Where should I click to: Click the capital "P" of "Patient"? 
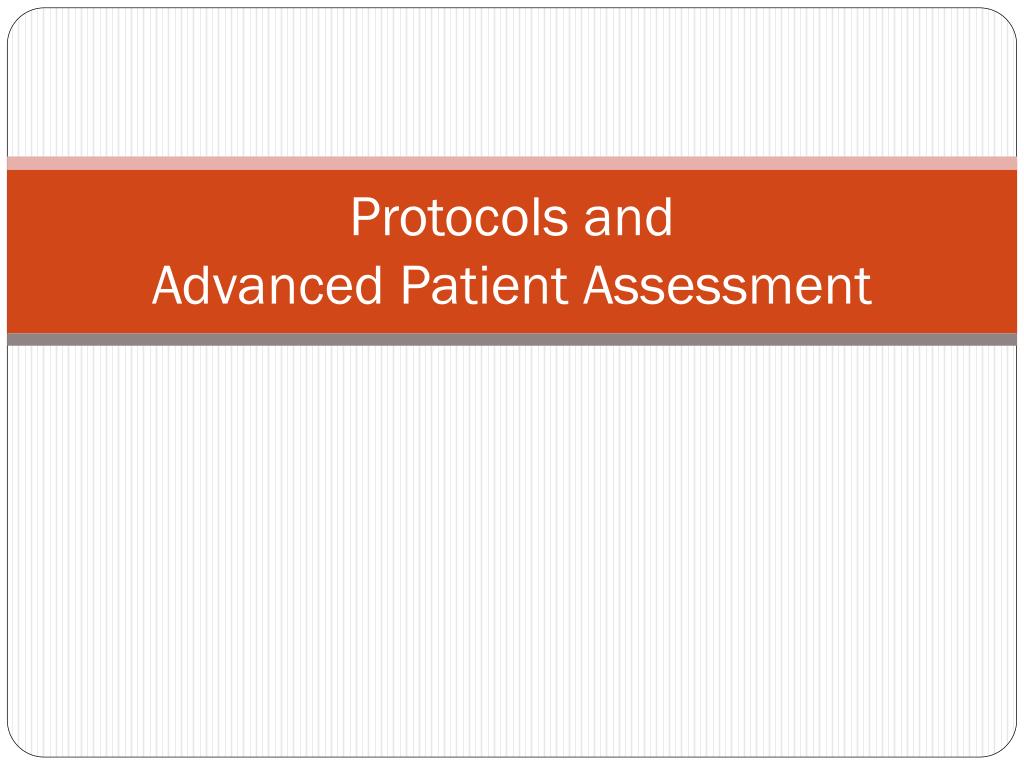(414, 285)
